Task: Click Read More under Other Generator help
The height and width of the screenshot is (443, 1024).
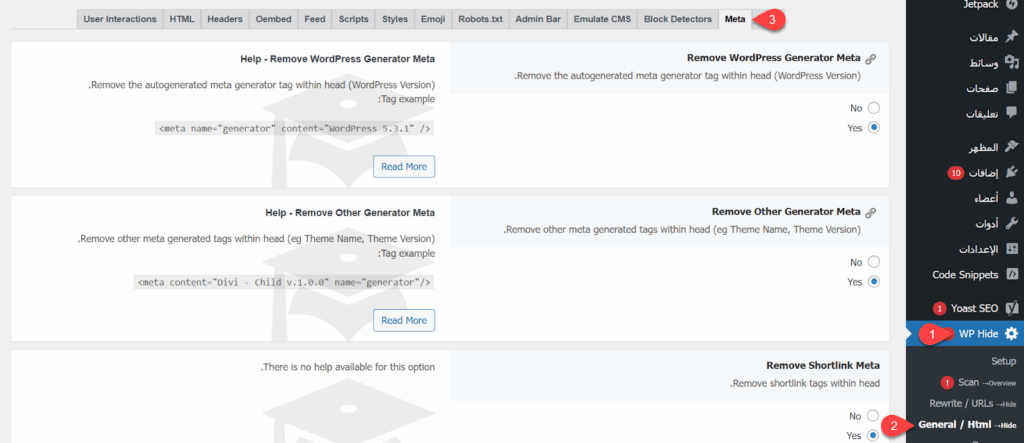Action: [404, 320]
